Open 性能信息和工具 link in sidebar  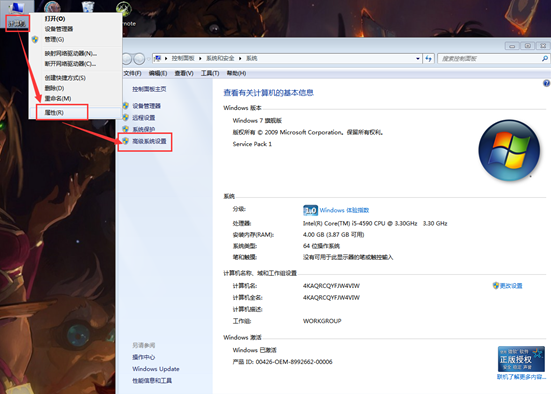[152, 381]
